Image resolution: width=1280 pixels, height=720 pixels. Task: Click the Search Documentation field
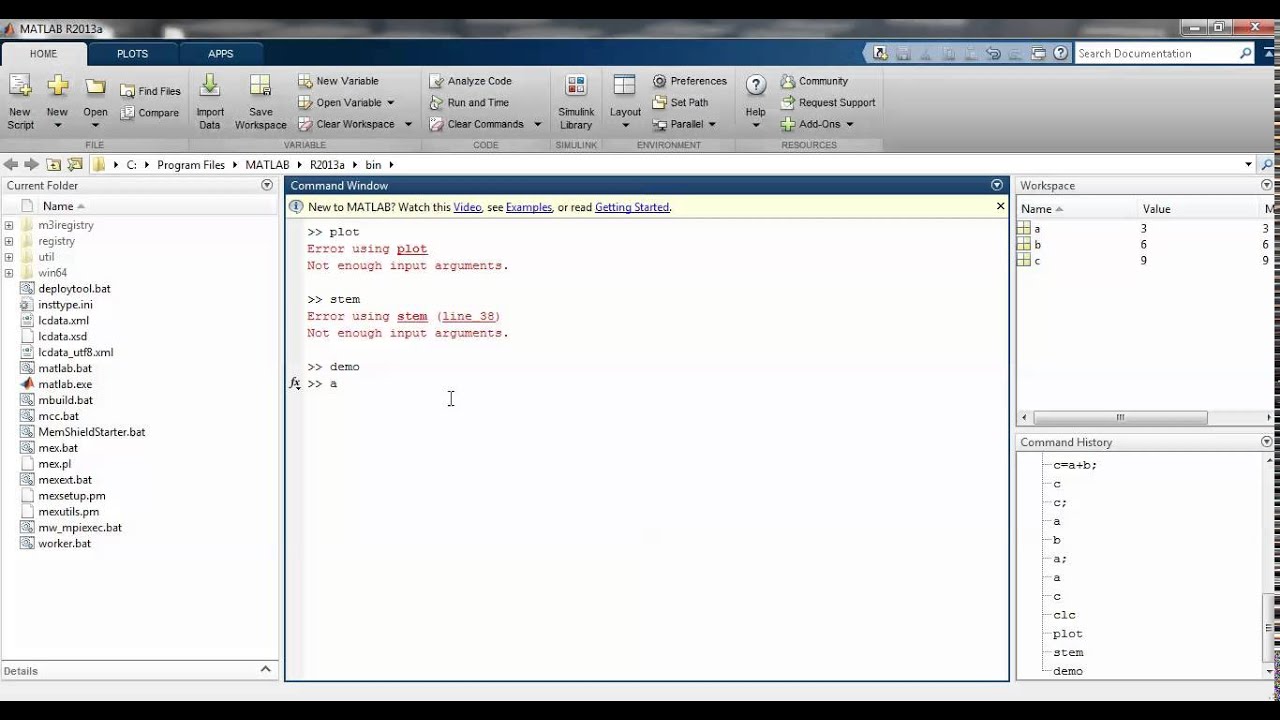click(1157, 54)
